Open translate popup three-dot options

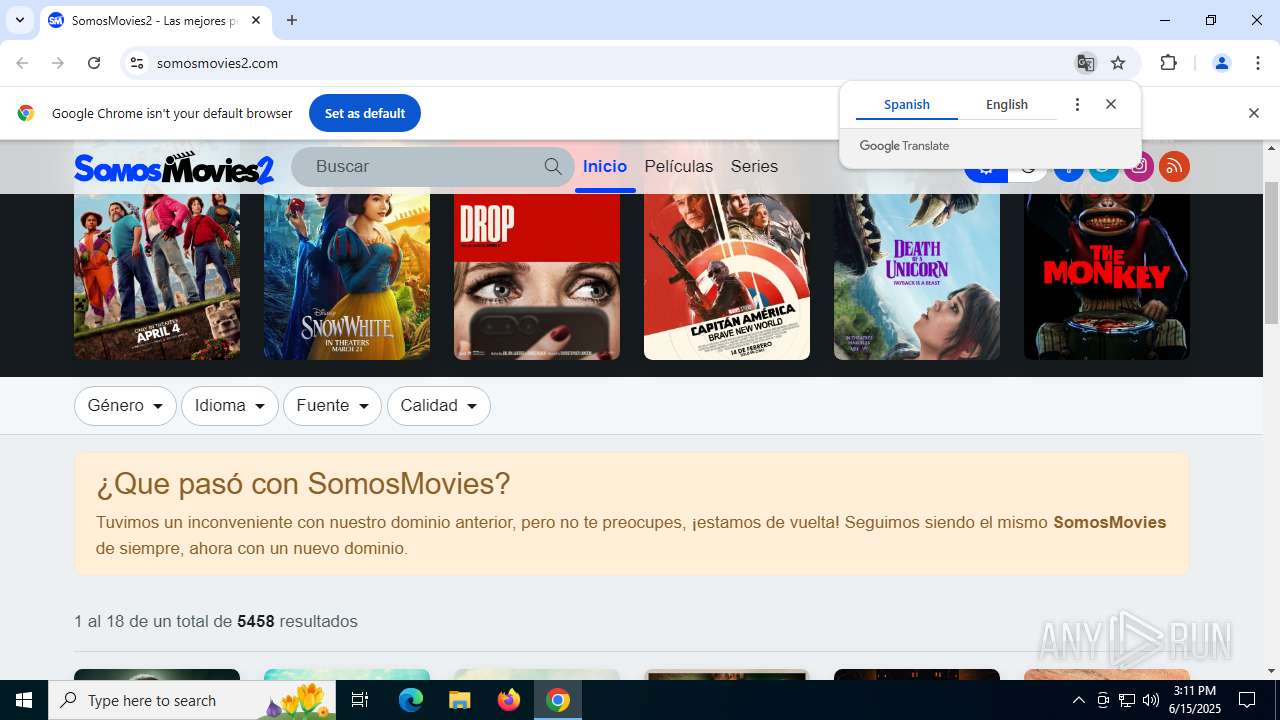coord(1077,104)
